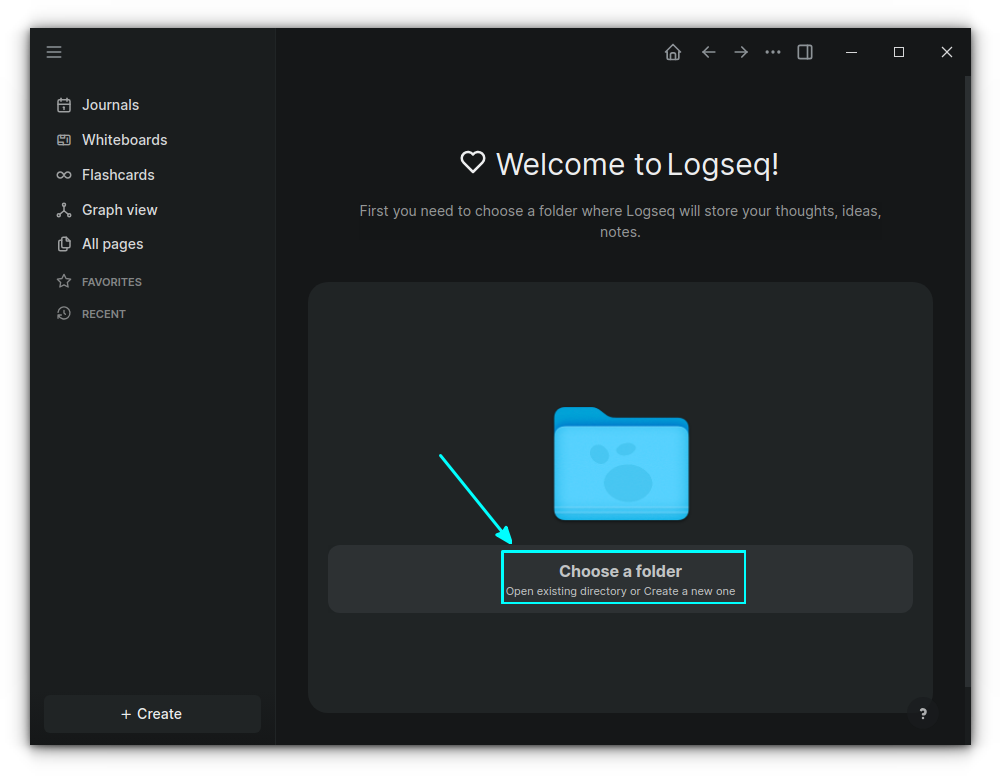Screen dimensions: 1001x777
Task: Click the home icon in the toolbar
Action: (x=672, y=52)
